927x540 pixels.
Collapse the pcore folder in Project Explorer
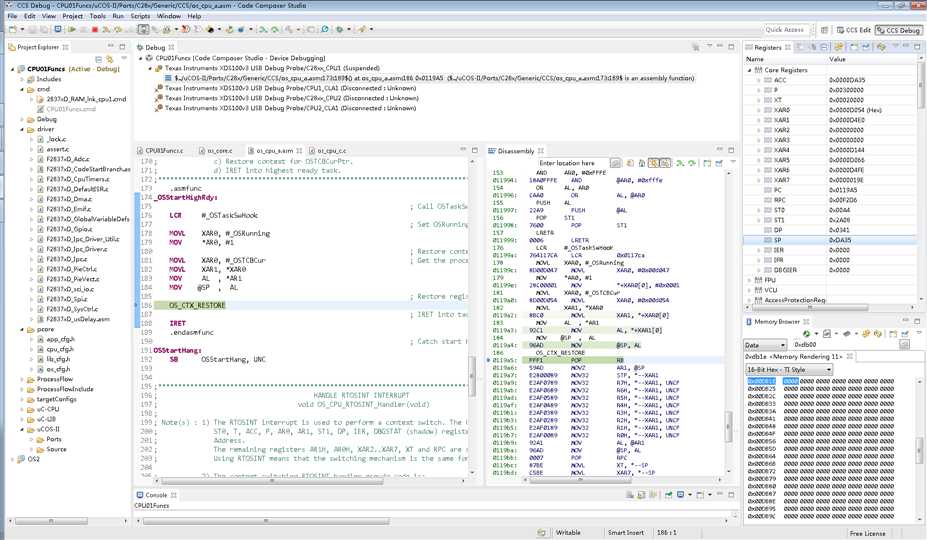pyautogui.click(x=23, y=329)
